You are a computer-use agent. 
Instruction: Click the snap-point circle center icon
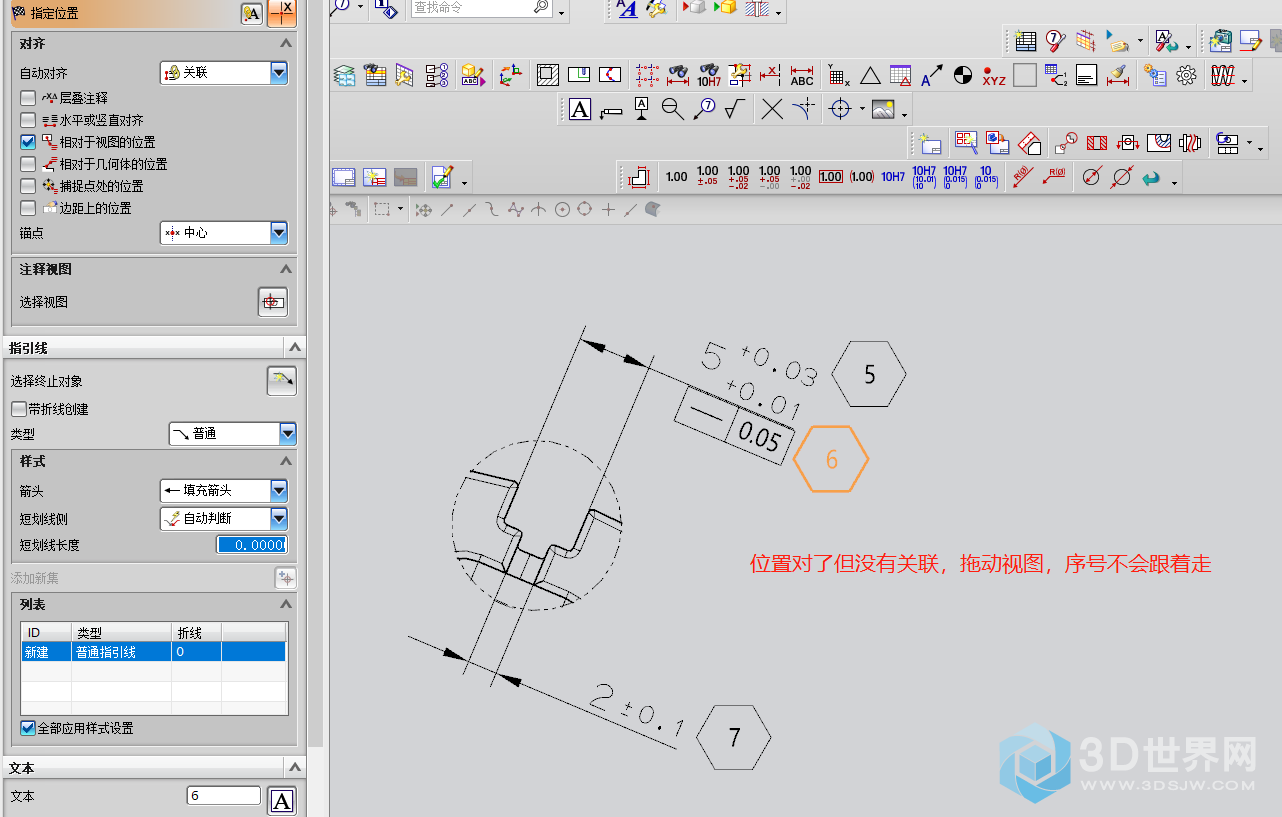562,210
